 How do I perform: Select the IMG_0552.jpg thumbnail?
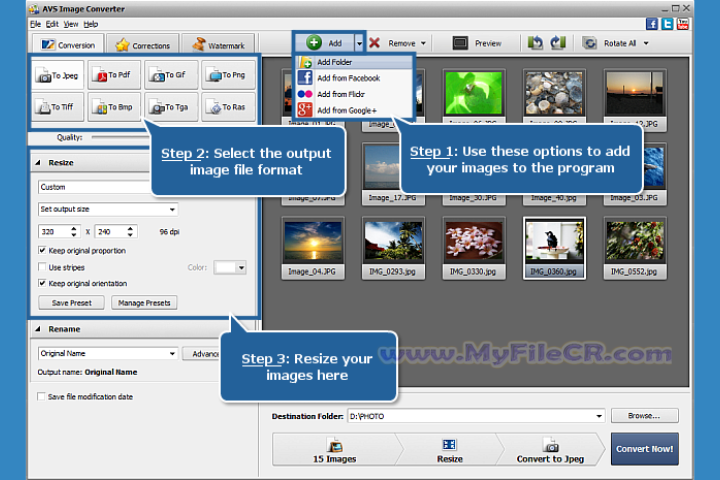coord(635,248)
